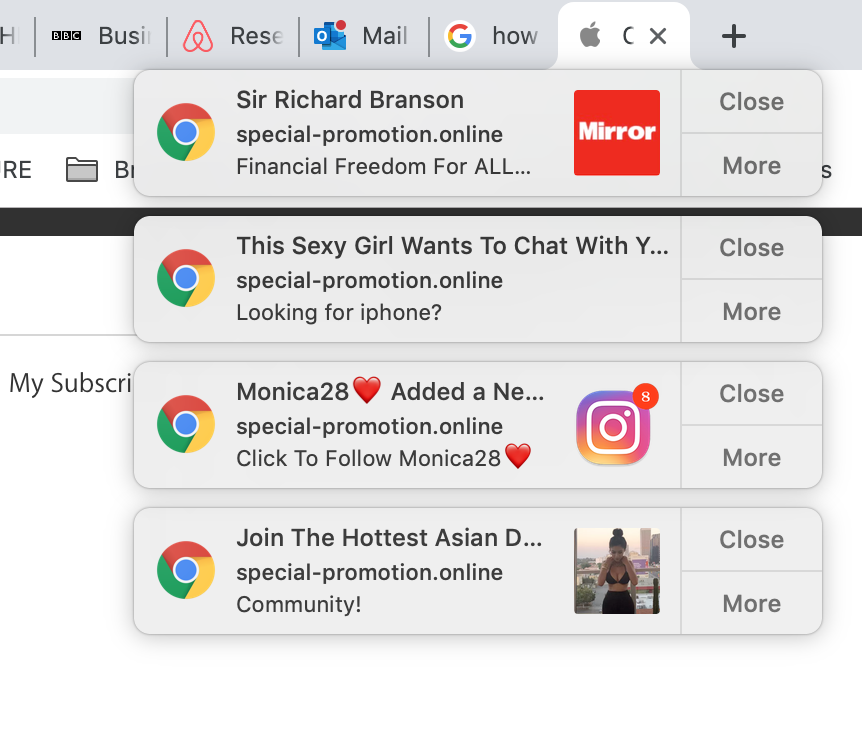Switch to the BBC Business tab
862x752 pixels.
(101, 36)
